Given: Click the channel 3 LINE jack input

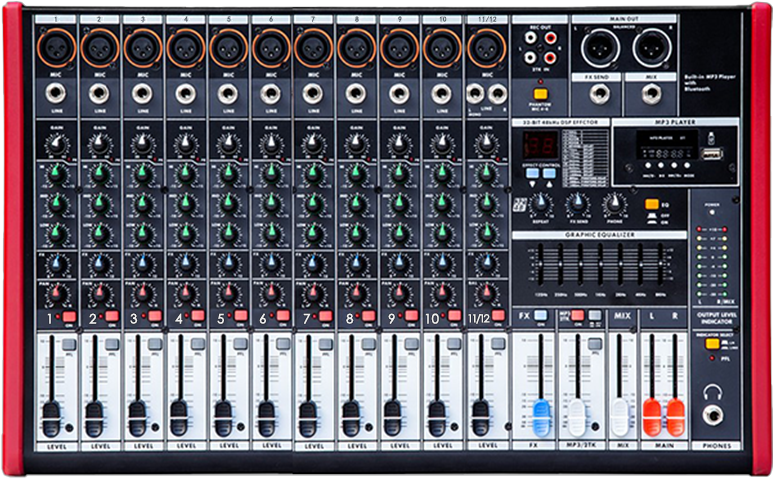Looking at the screenshot, I should click(142, 93).
